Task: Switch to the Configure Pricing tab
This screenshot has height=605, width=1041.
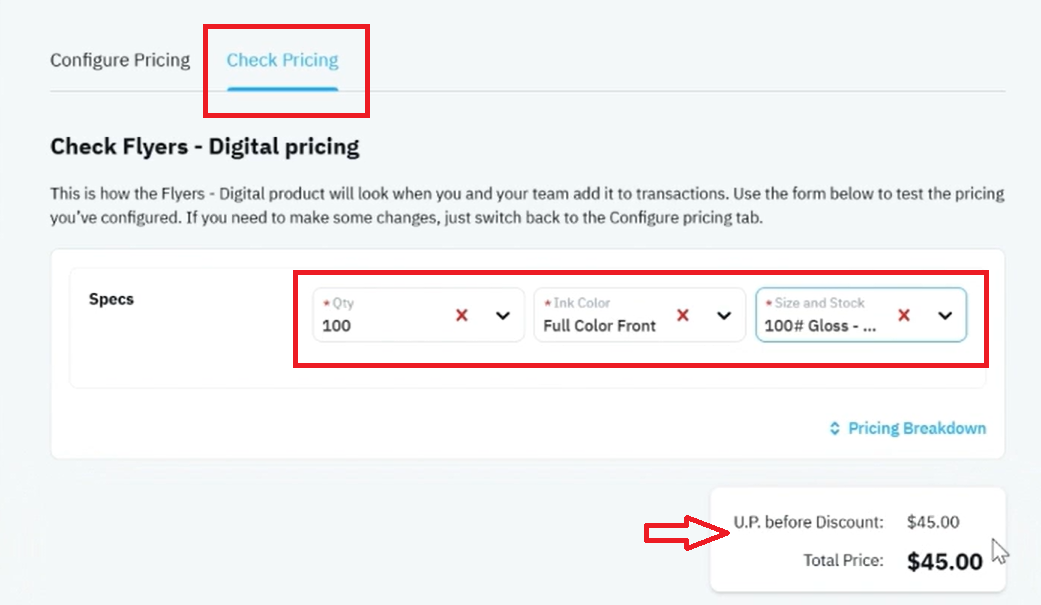Action: tap(120, 60)
